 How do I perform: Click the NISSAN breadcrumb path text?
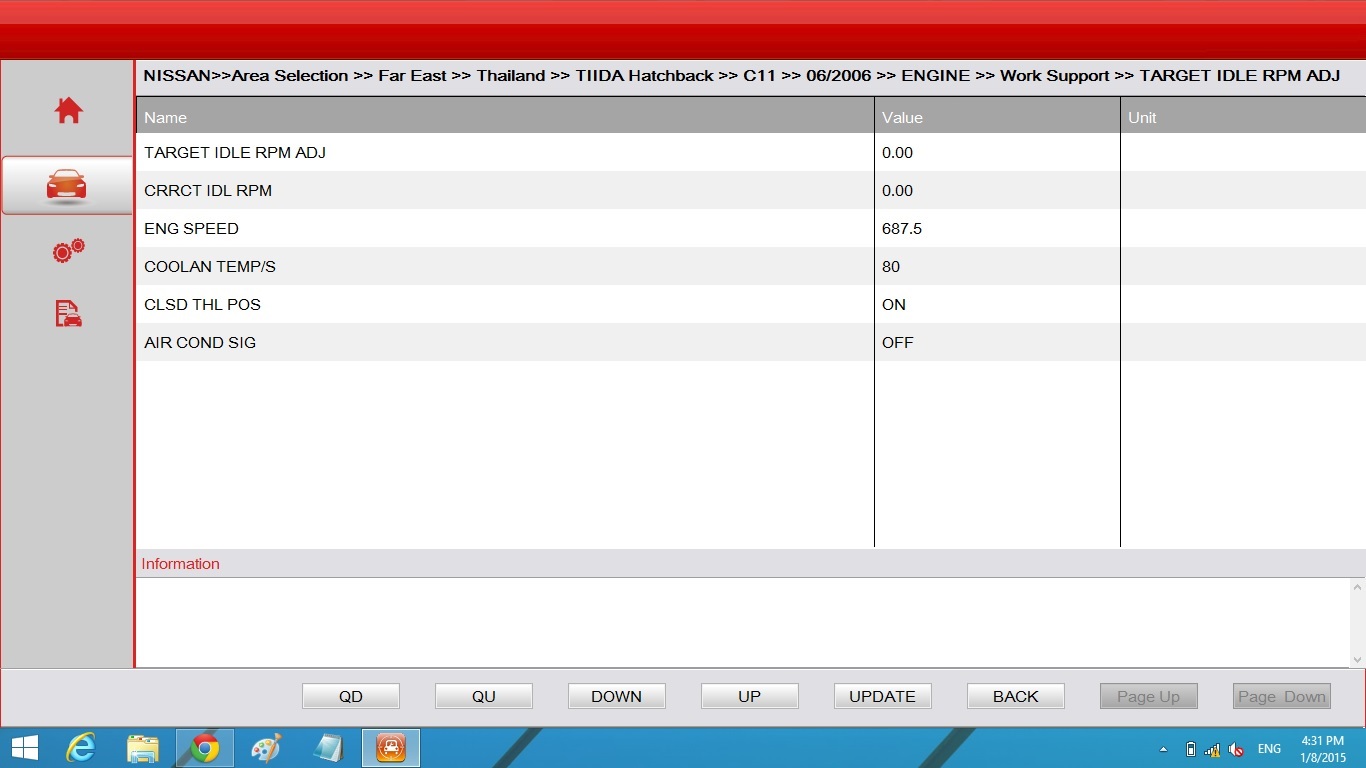click(741, 76)
